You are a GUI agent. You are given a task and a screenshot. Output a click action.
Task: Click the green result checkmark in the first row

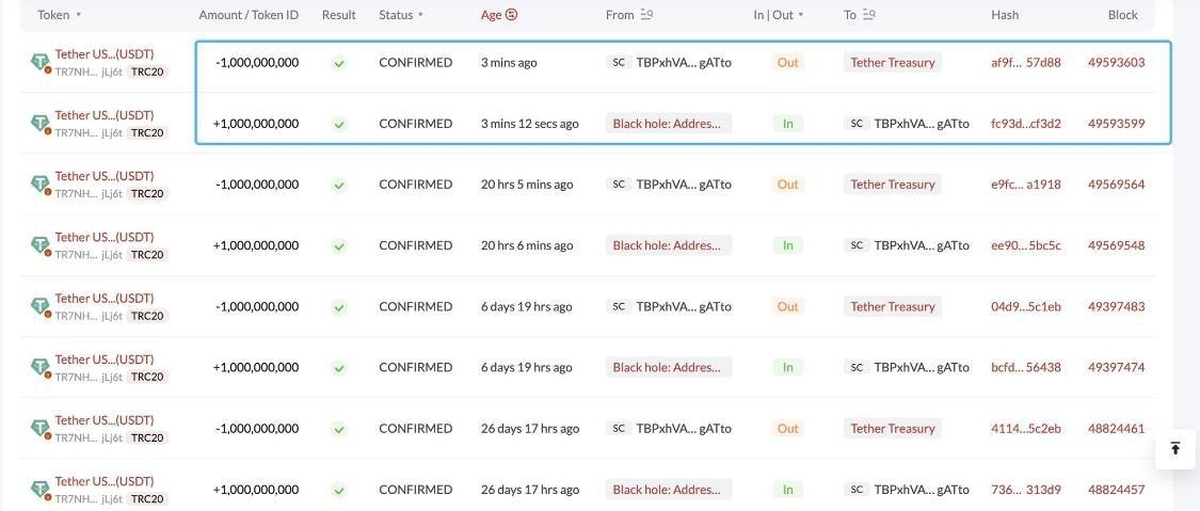[x=339, y=63]
